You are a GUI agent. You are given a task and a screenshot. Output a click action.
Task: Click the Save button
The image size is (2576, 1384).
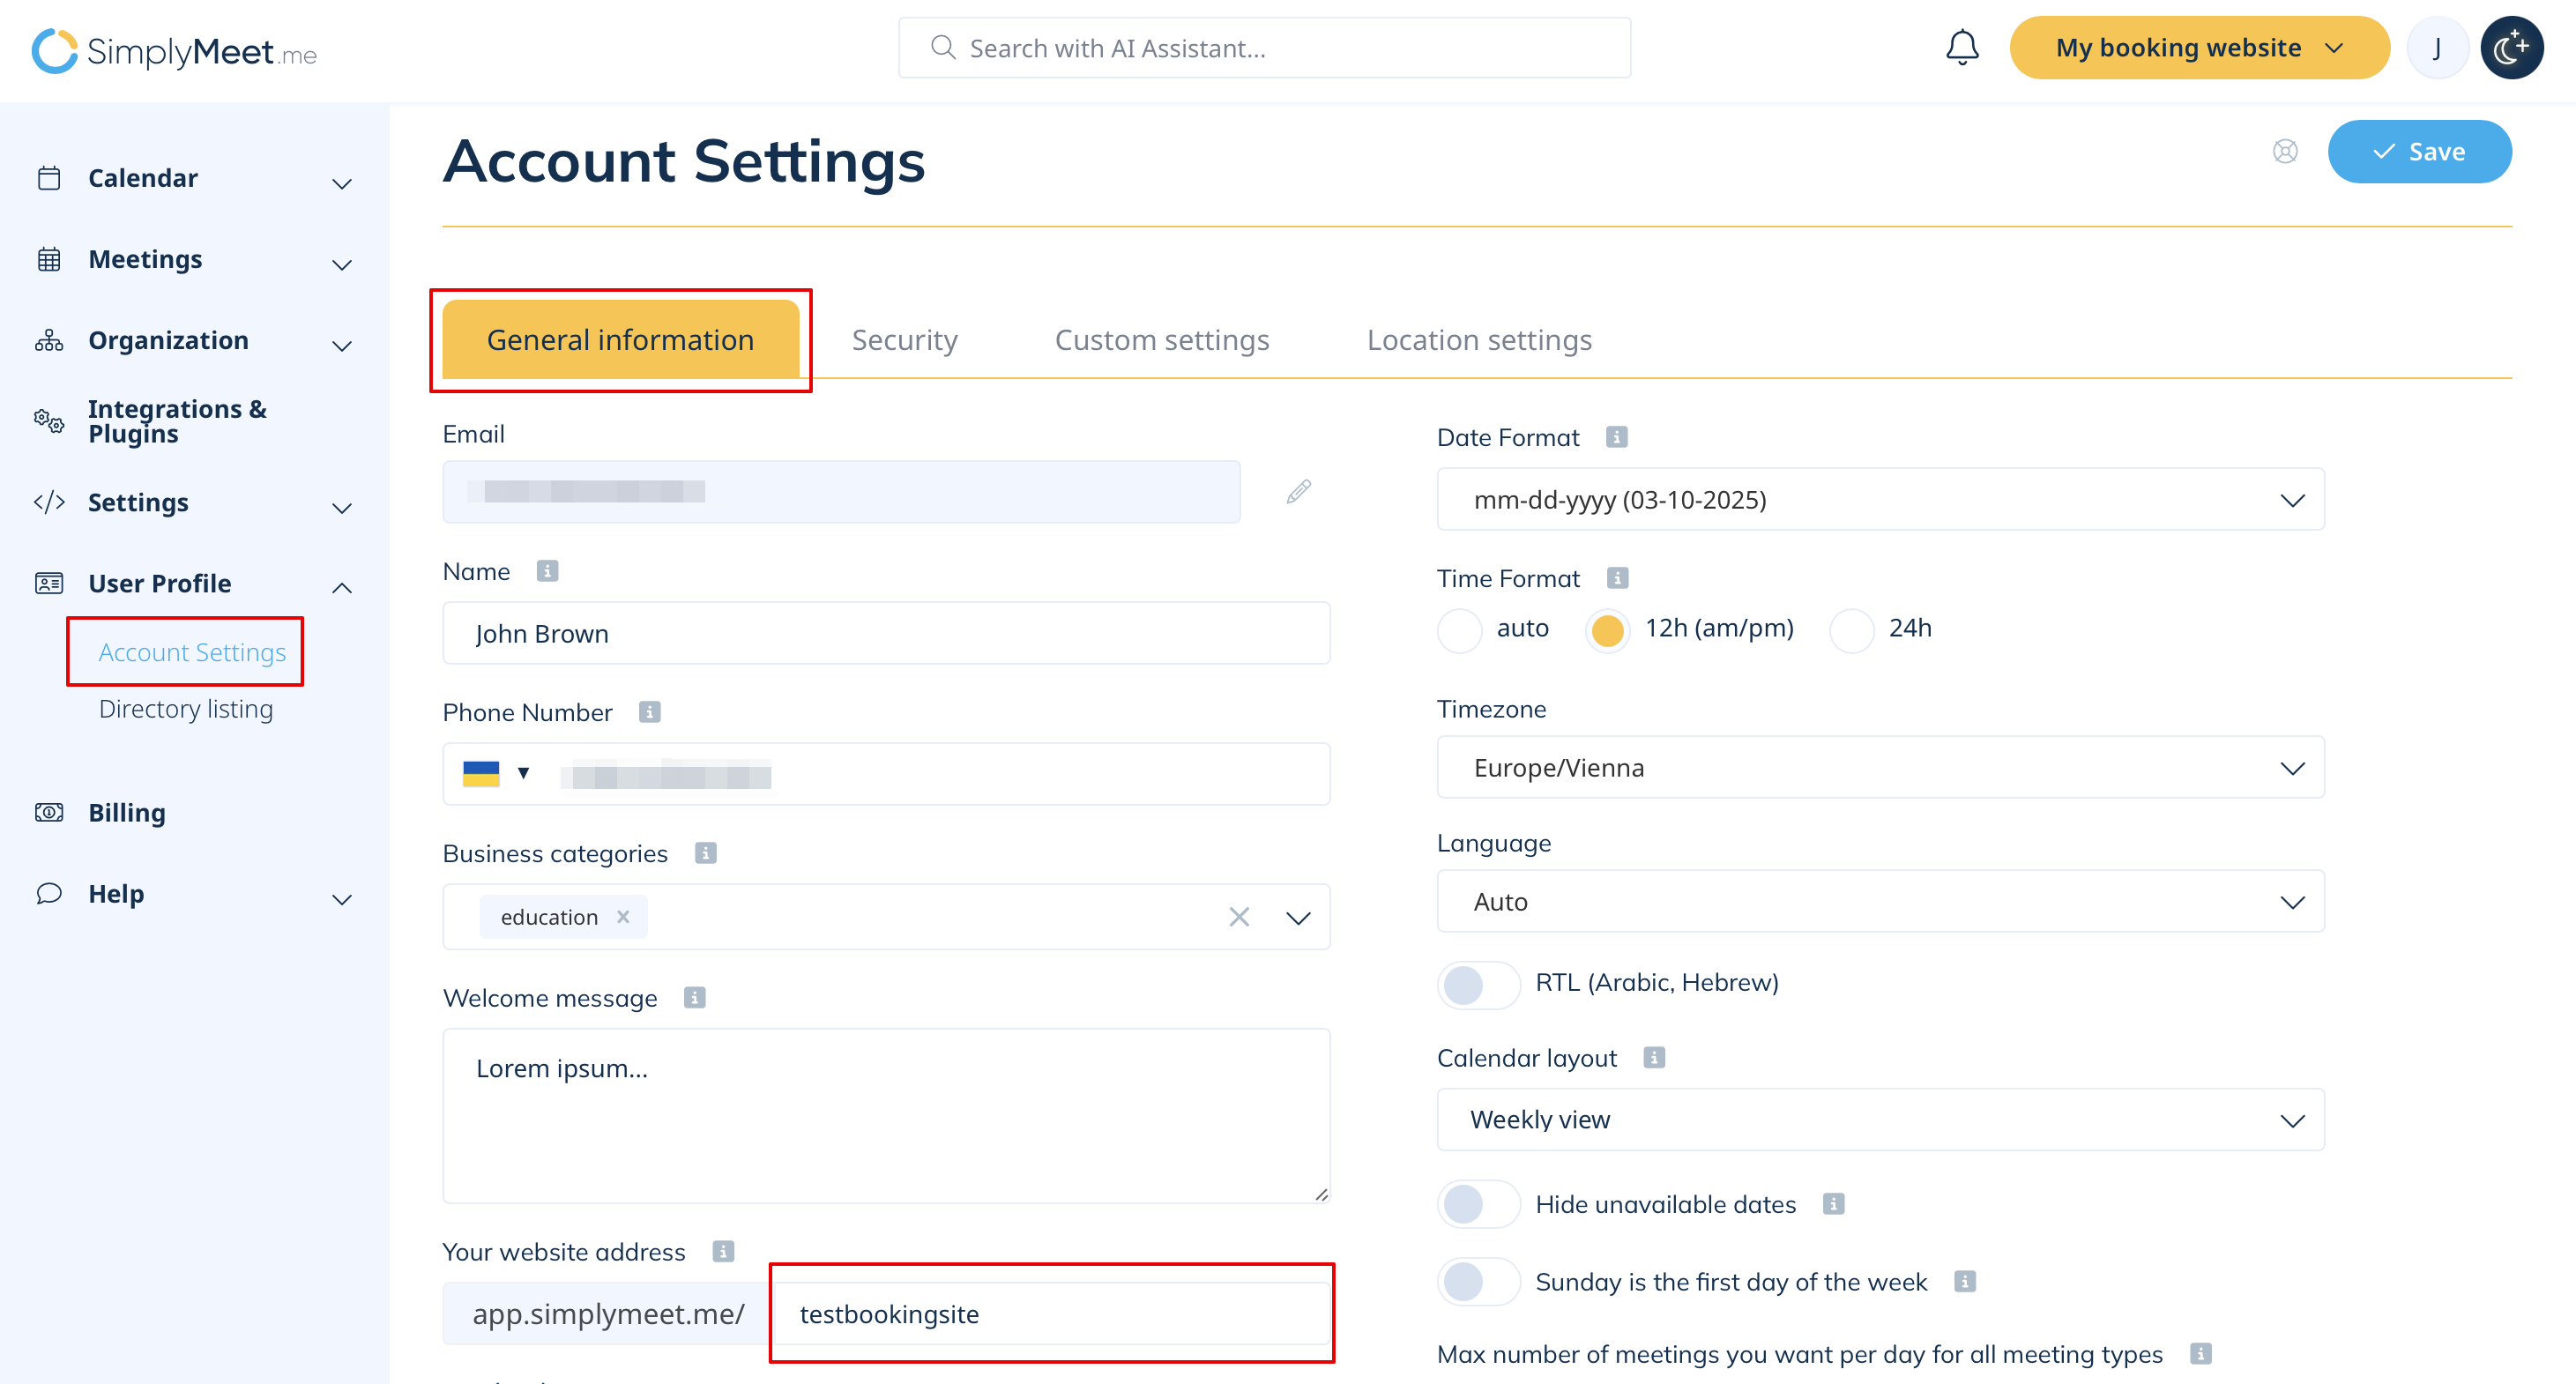click(2418, 151)
